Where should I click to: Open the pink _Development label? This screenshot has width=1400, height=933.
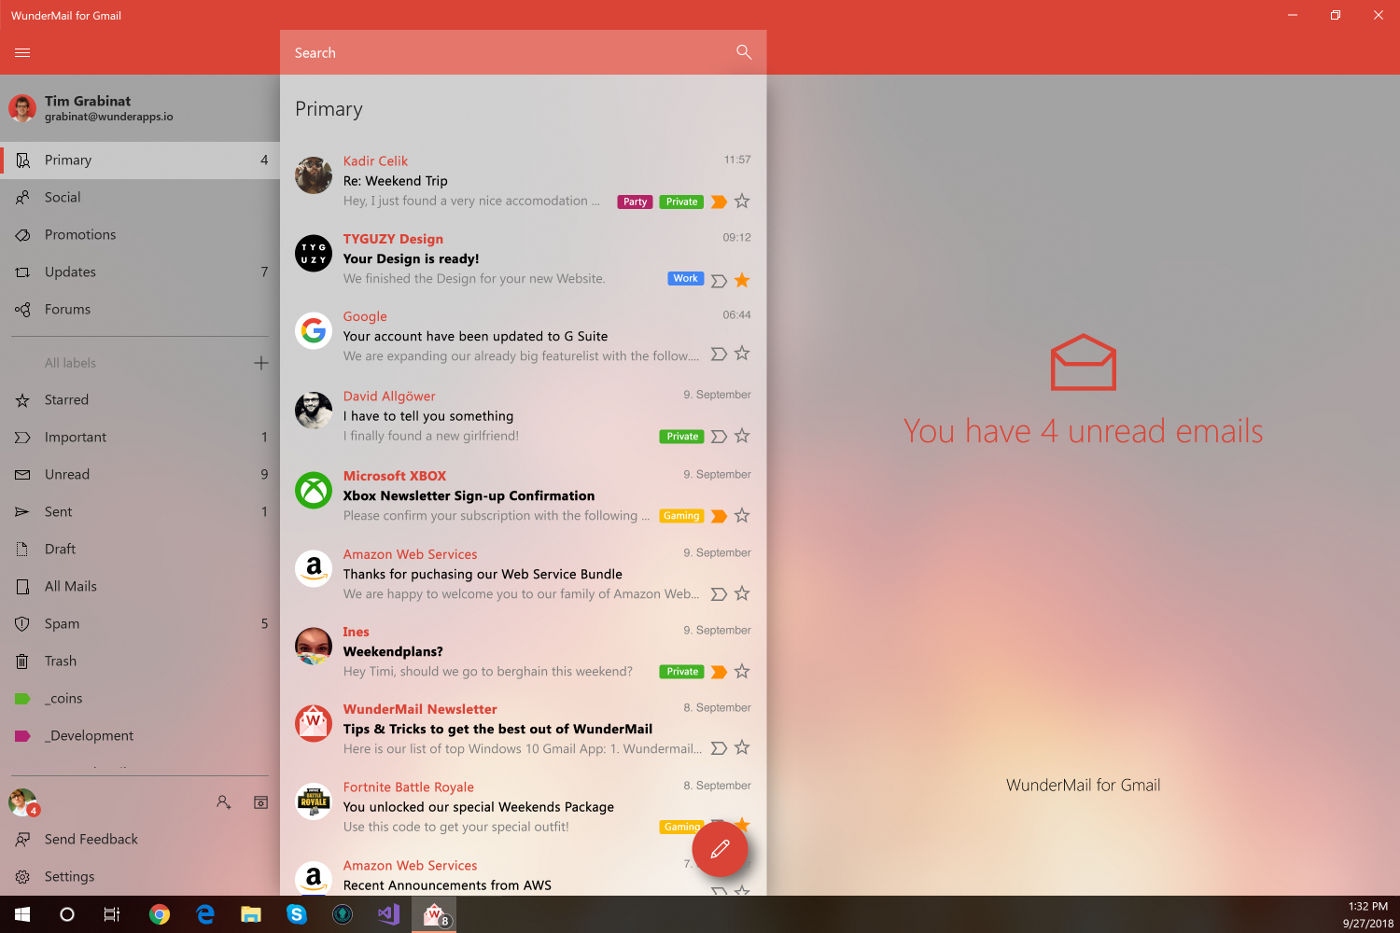pos(140,736)
